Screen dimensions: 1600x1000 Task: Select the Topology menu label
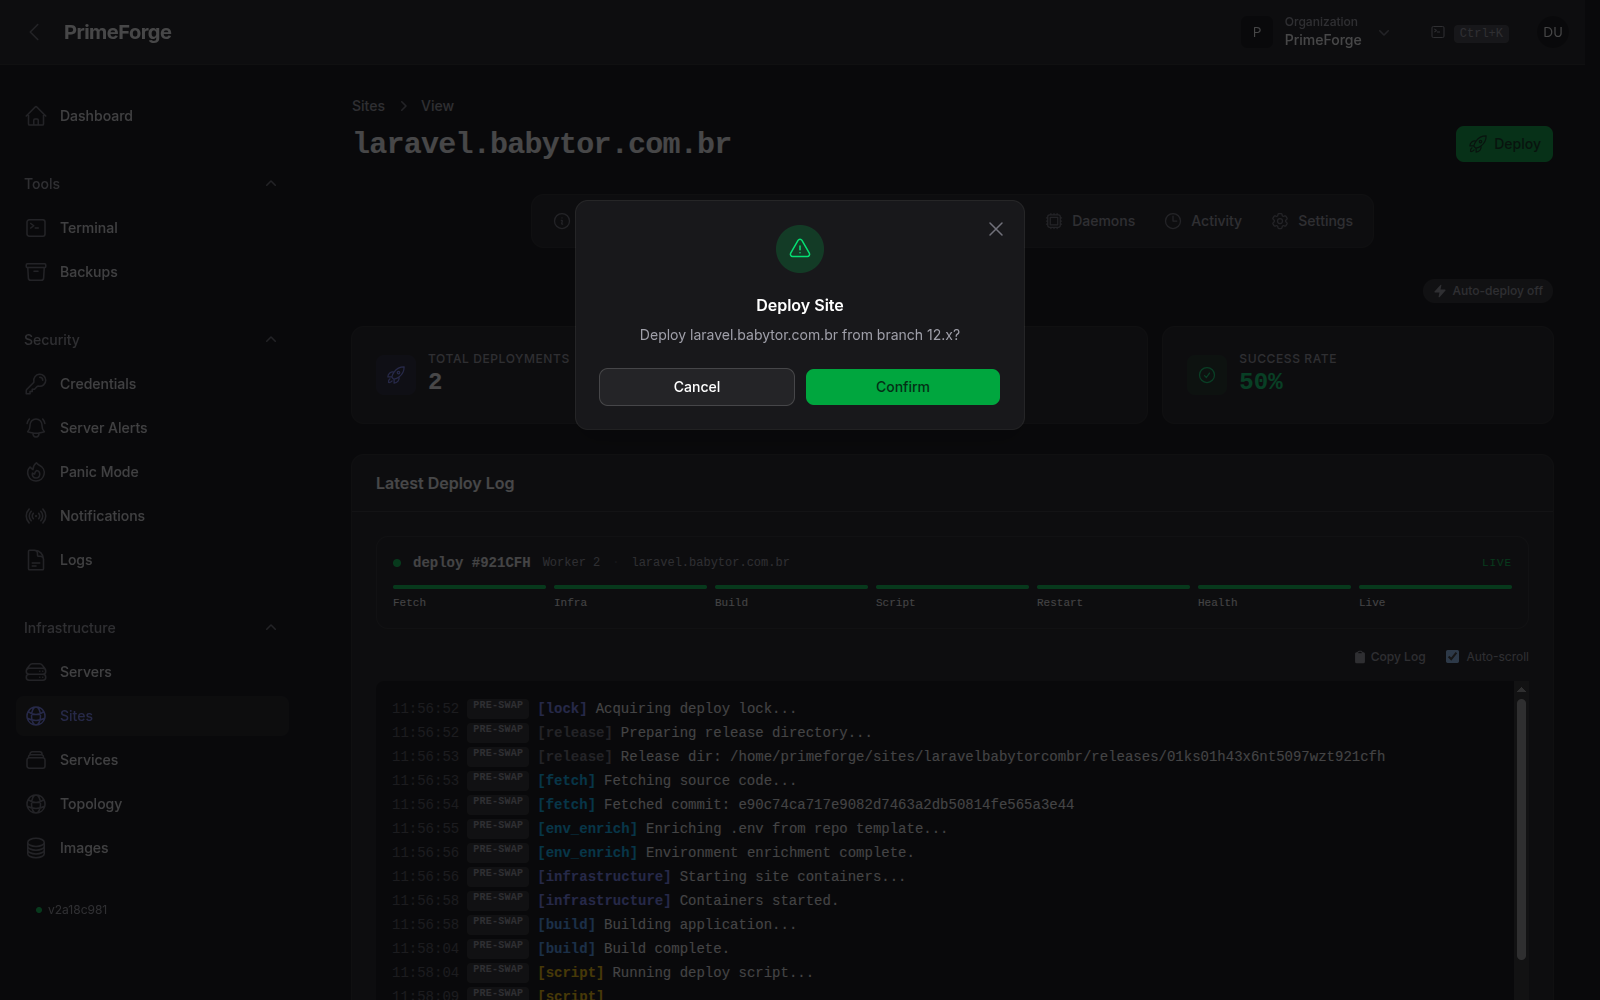[x=91, y=804]
